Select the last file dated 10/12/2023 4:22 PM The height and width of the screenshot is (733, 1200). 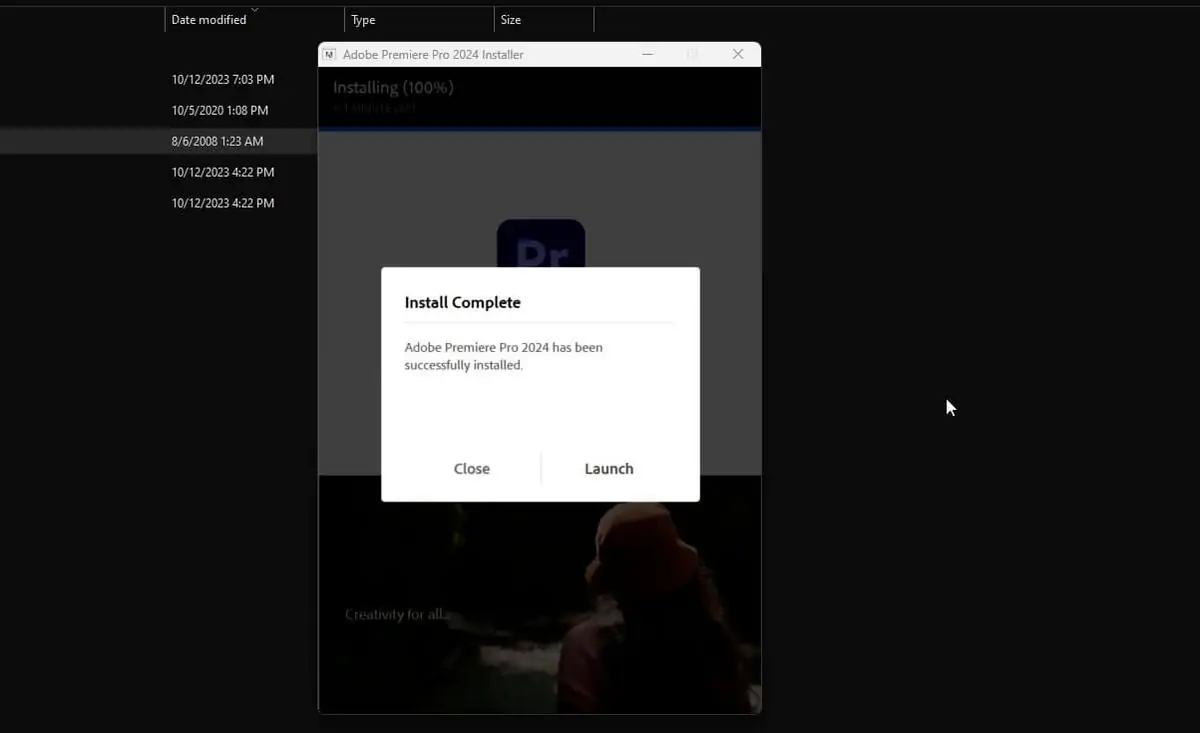coord(223,203)
